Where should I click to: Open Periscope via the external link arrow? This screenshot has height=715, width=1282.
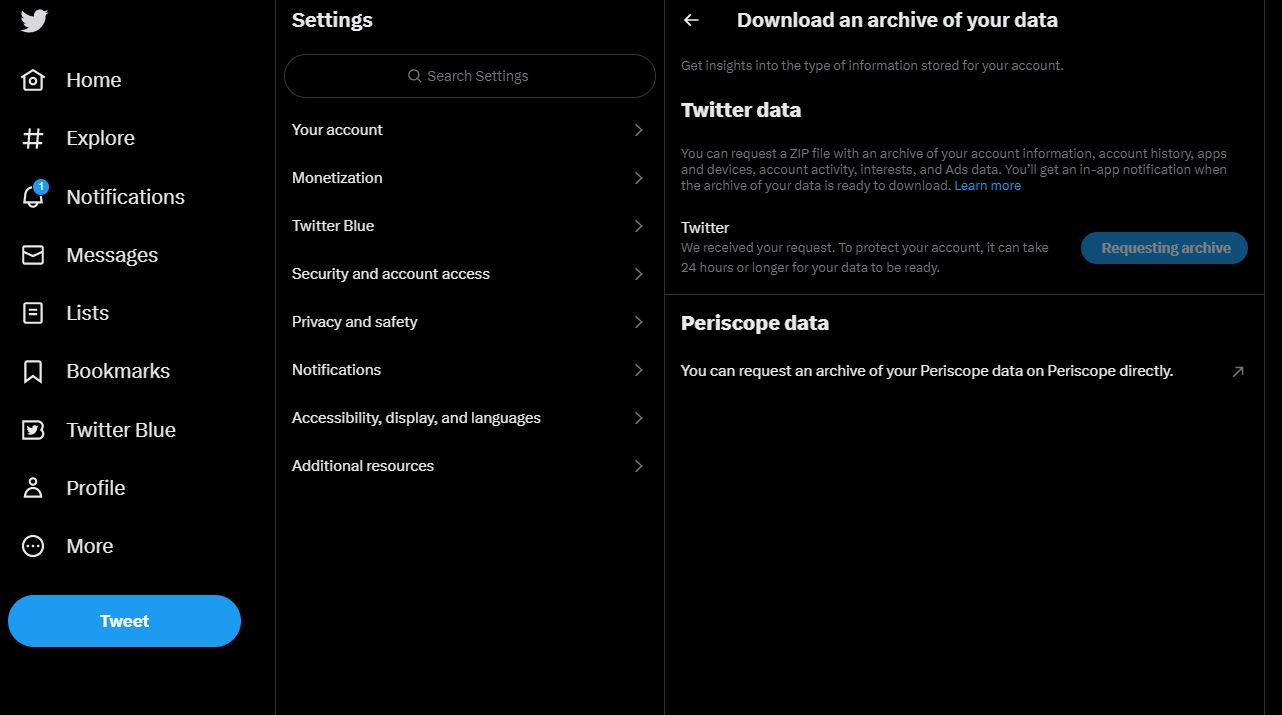point(1237,371)
